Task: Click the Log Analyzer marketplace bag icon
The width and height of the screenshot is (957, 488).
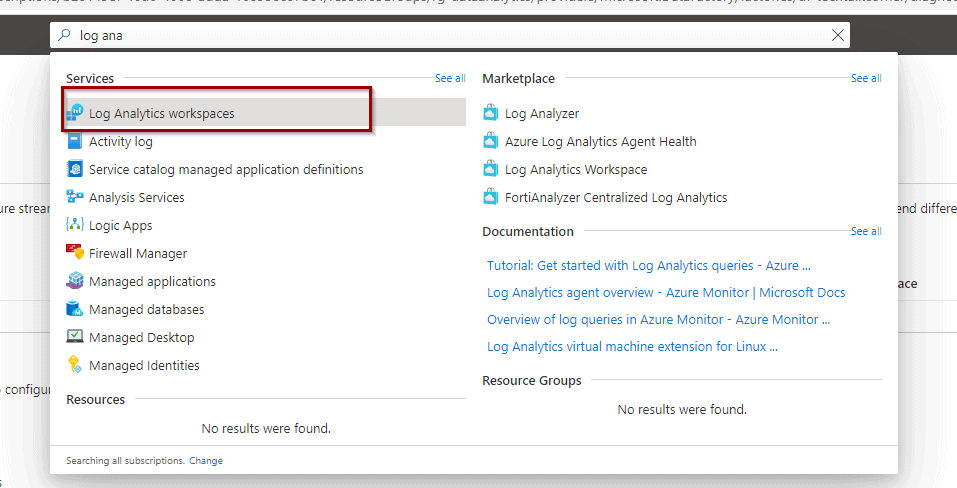Action: click(x=491, y=113)
